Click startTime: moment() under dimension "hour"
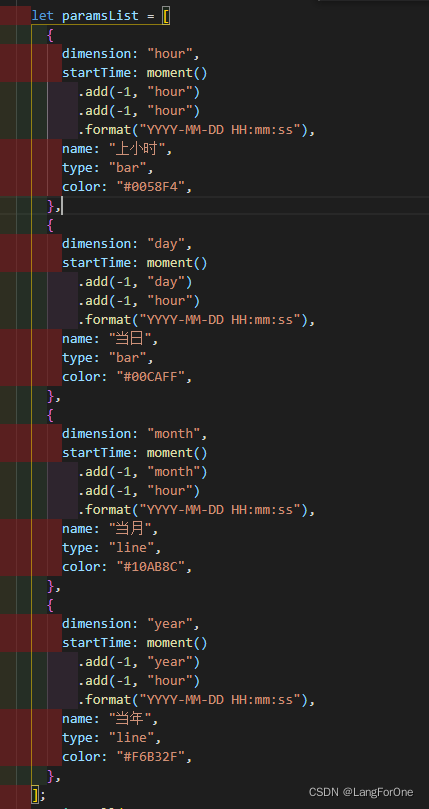The height and width of the screenshot is (809, 429). pos(135,73)
